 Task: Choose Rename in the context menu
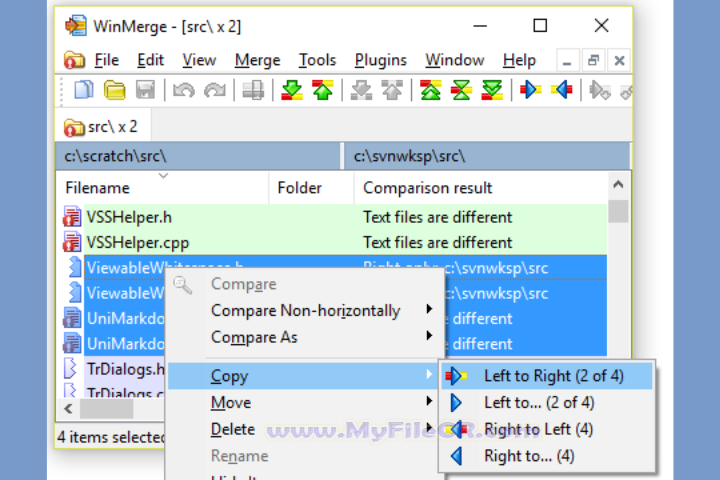click(x=302, y=456)
